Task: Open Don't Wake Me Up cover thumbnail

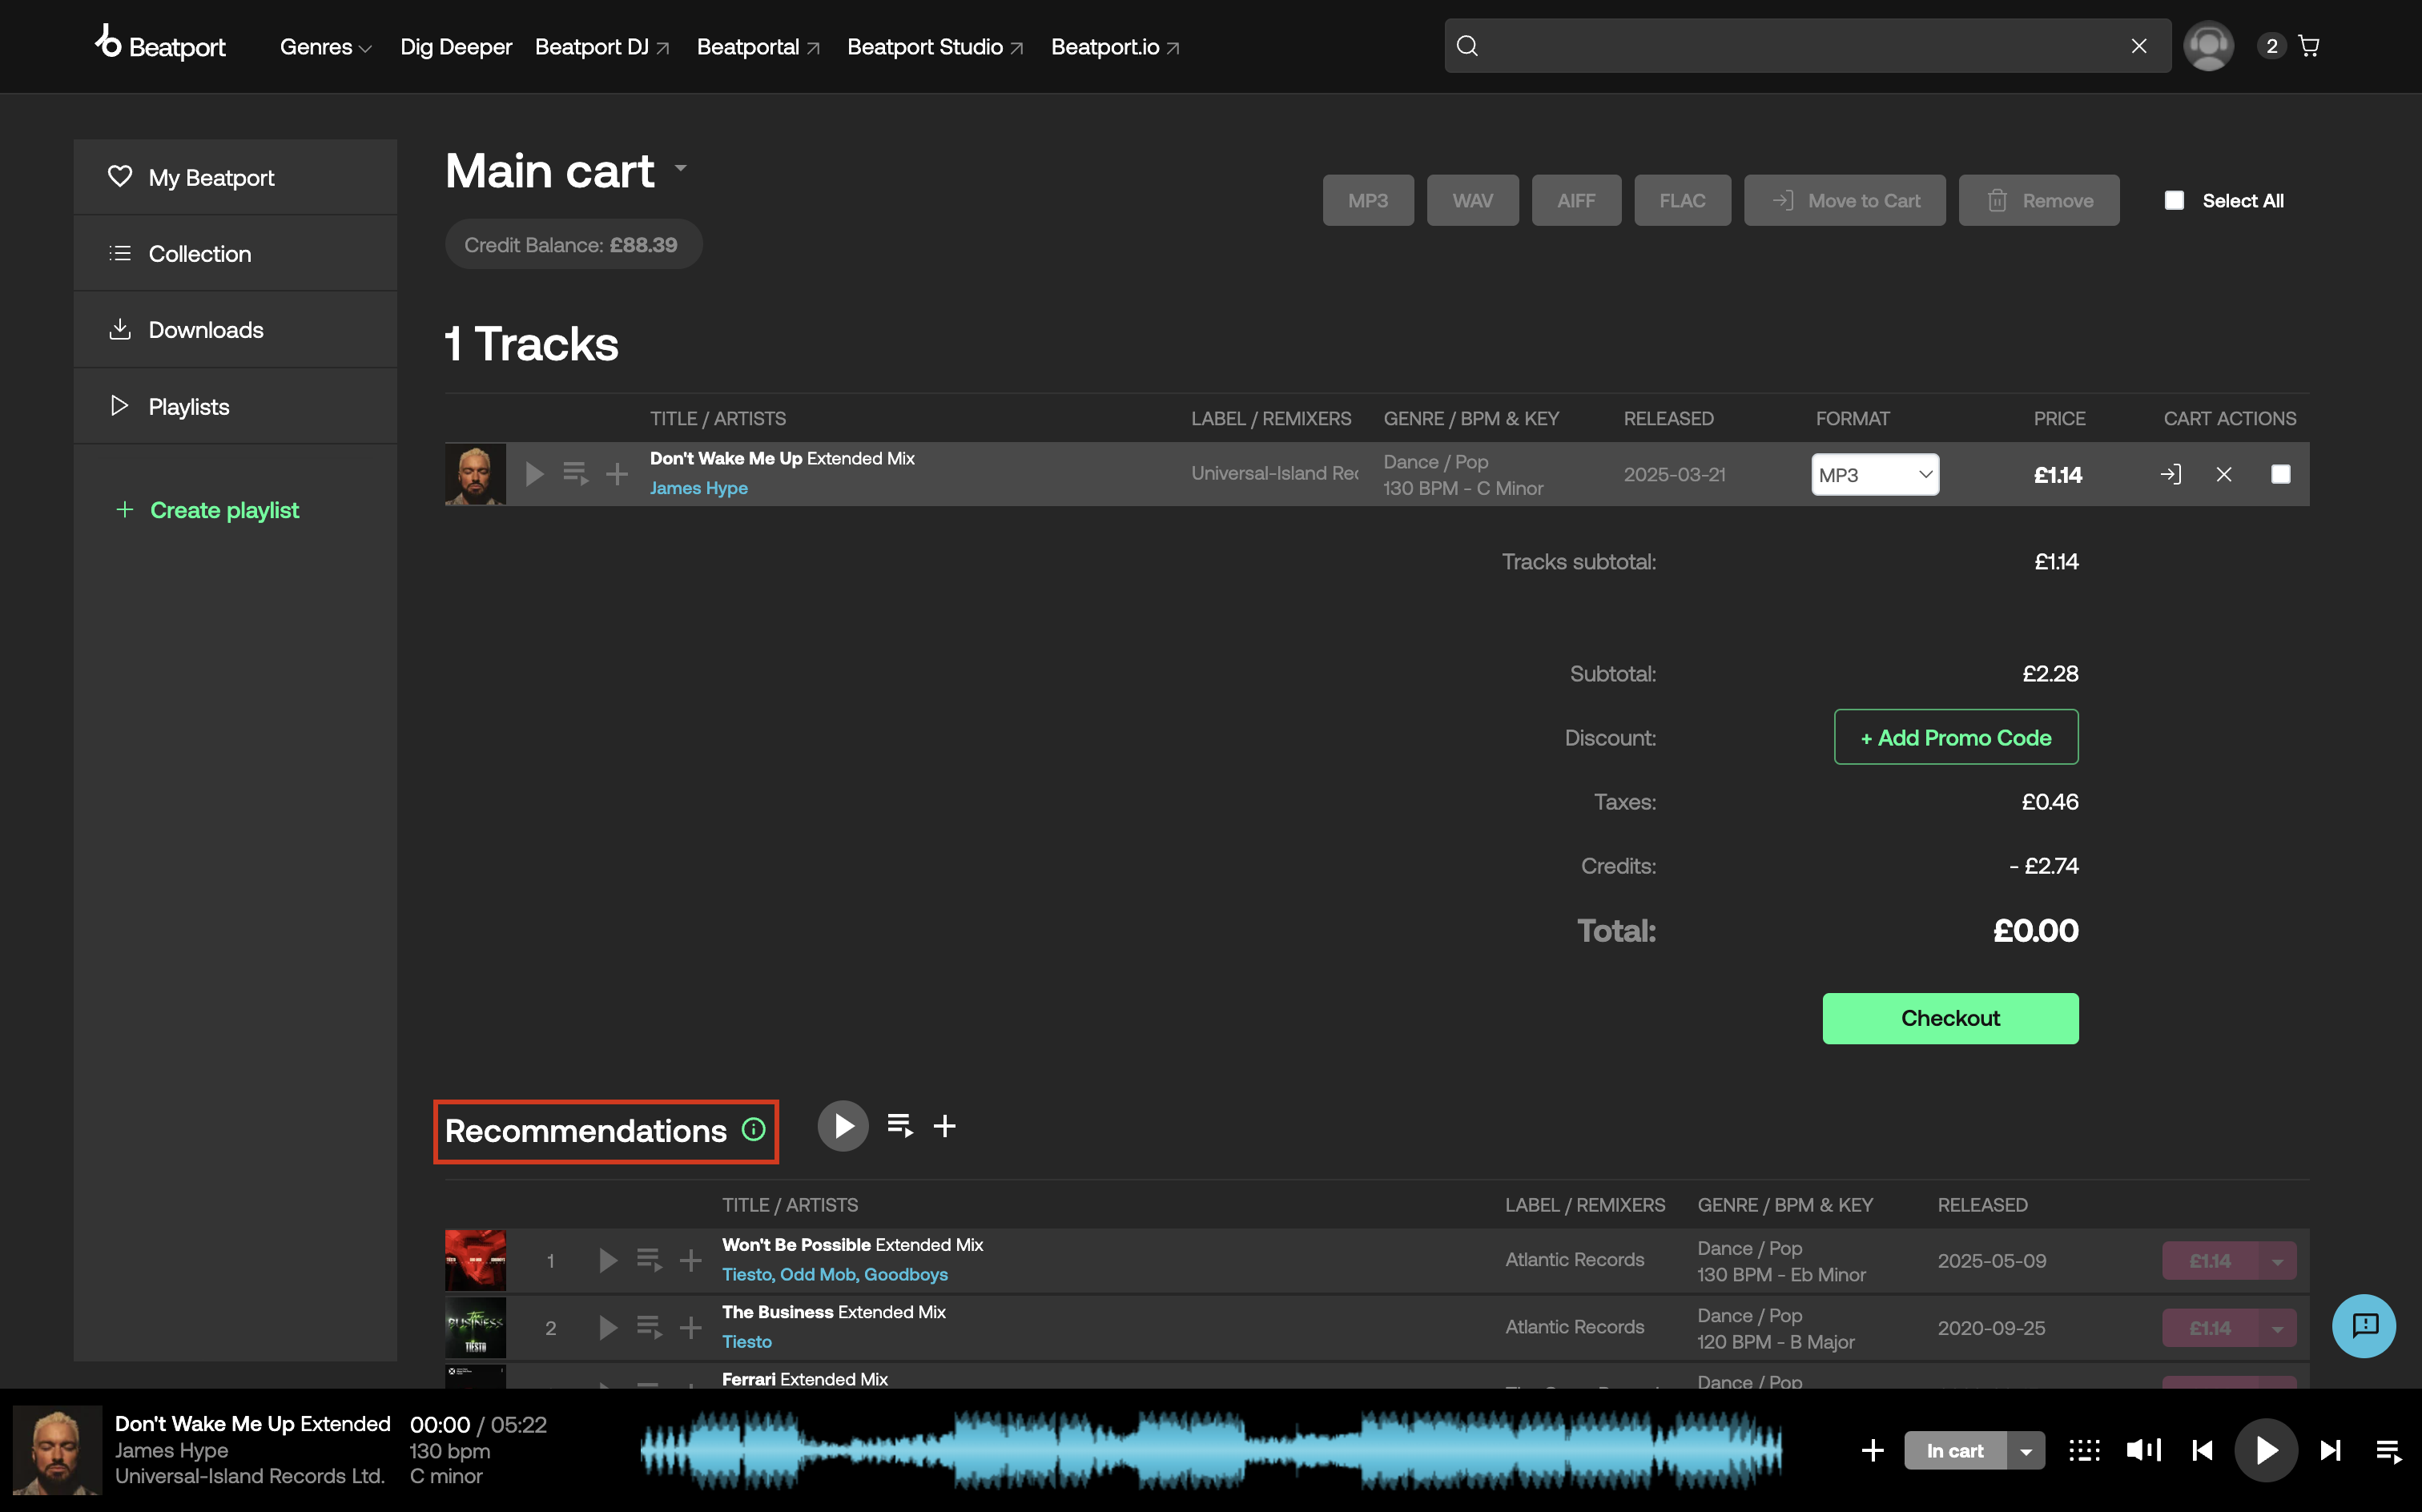Action: tap(475, 474)
